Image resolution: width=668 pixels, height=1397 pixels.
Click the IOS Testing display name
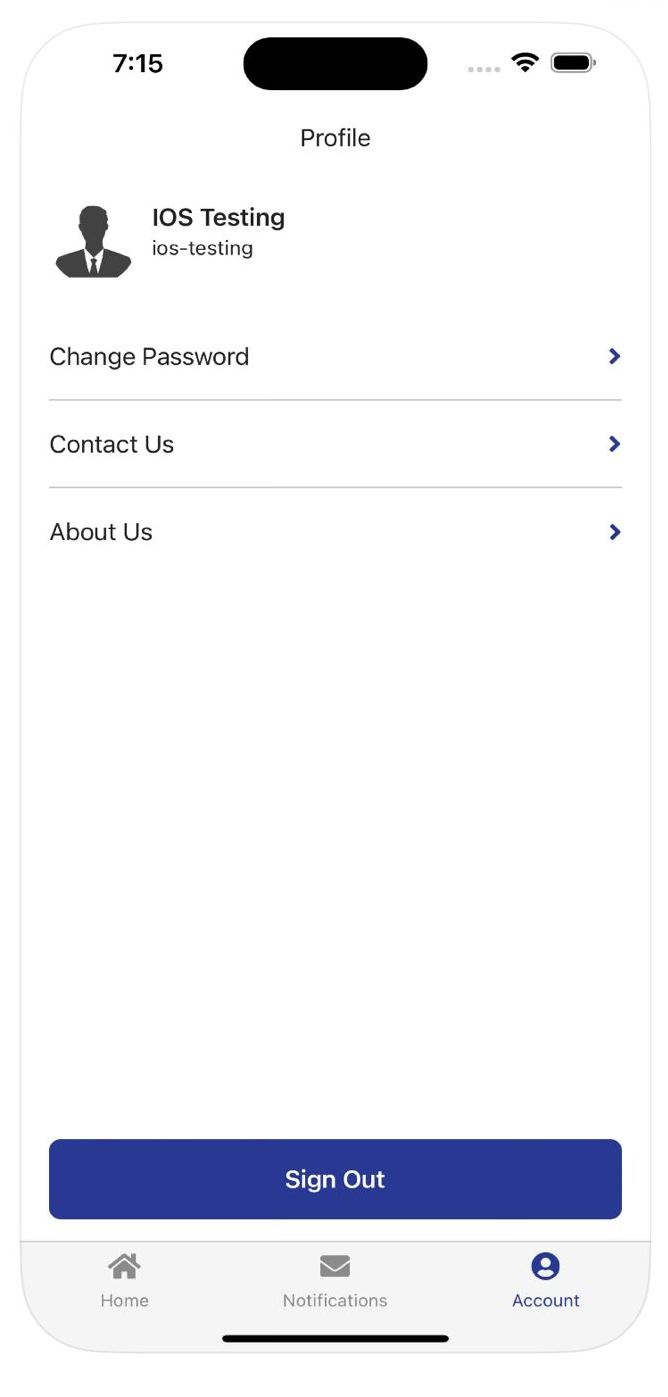pos(218,217)
